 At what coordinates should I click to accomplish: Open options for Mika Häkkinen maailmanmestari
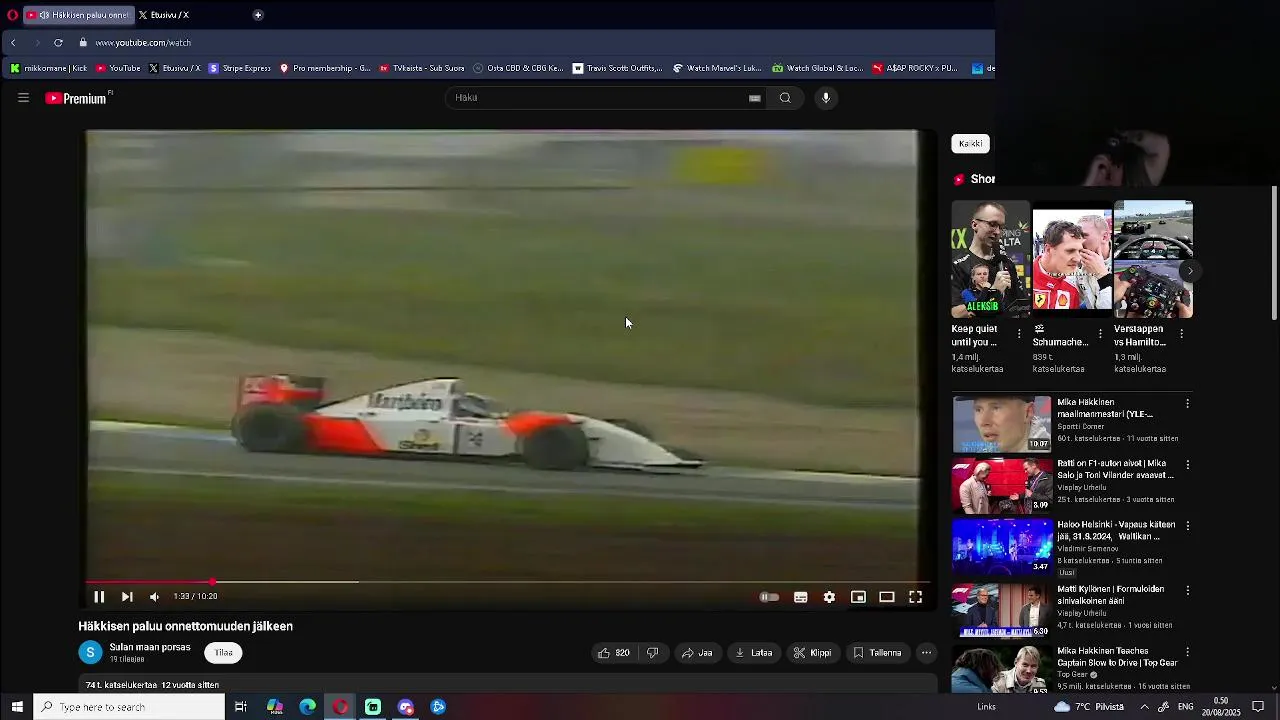click(1188, 404)
